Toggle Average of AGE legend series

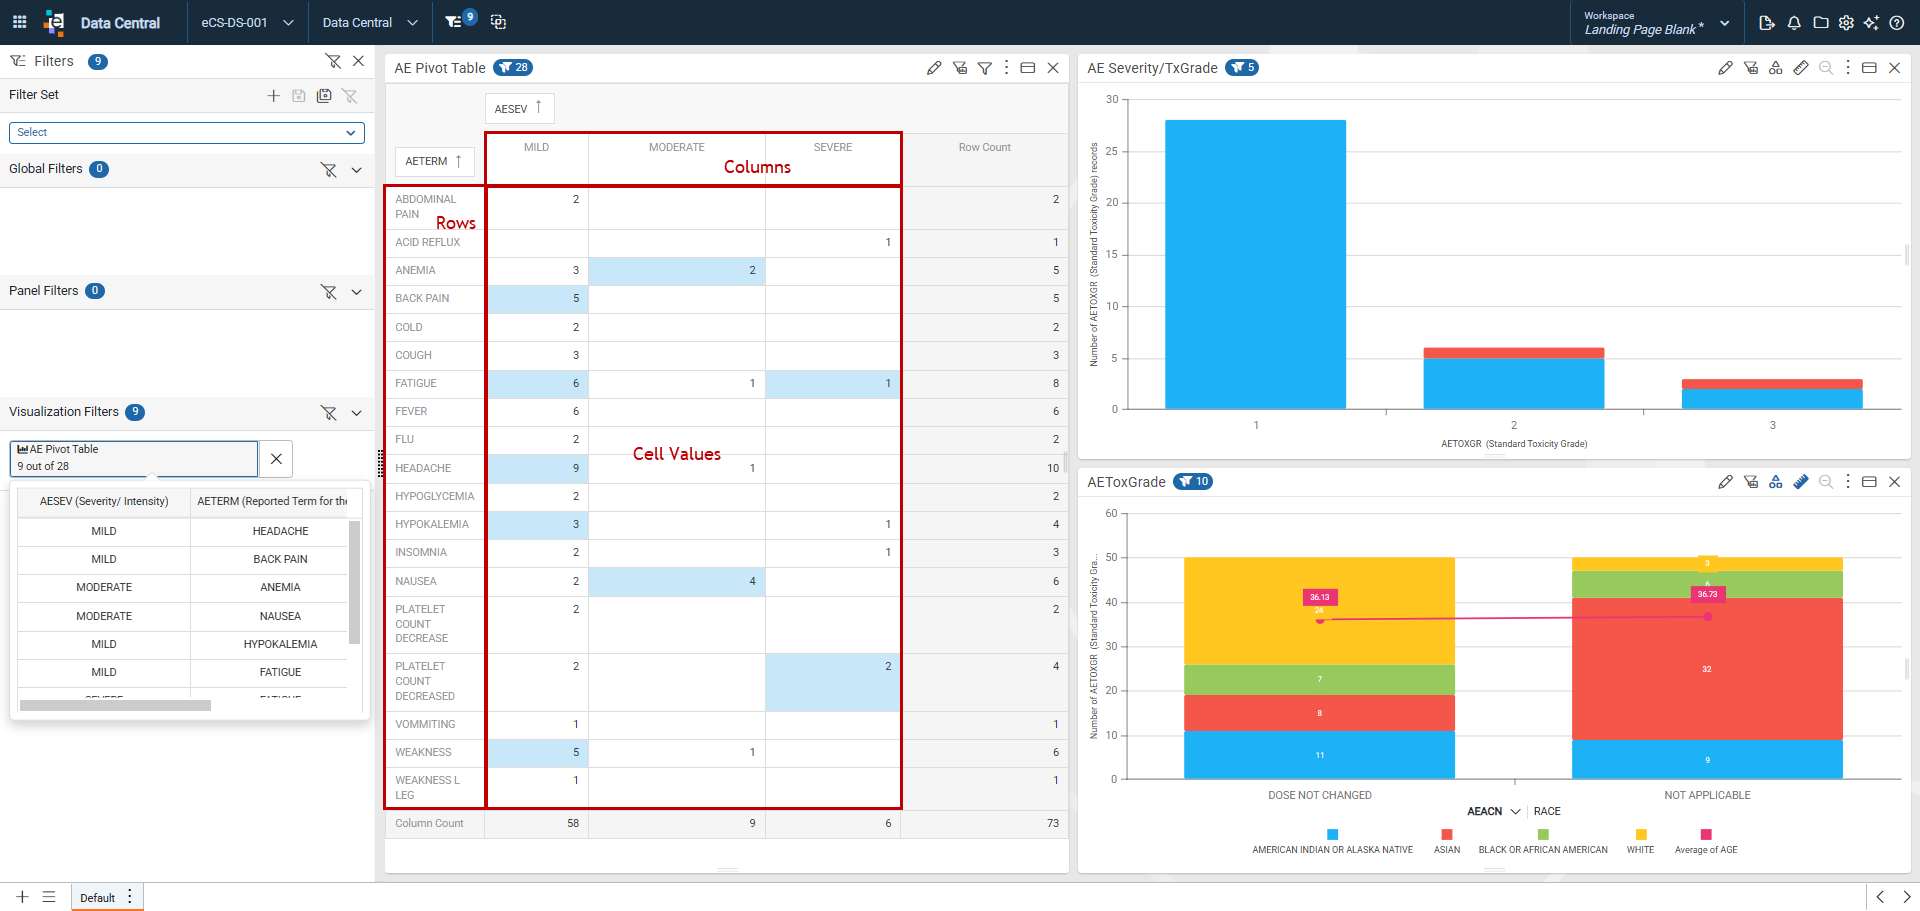pos(1706,841)
